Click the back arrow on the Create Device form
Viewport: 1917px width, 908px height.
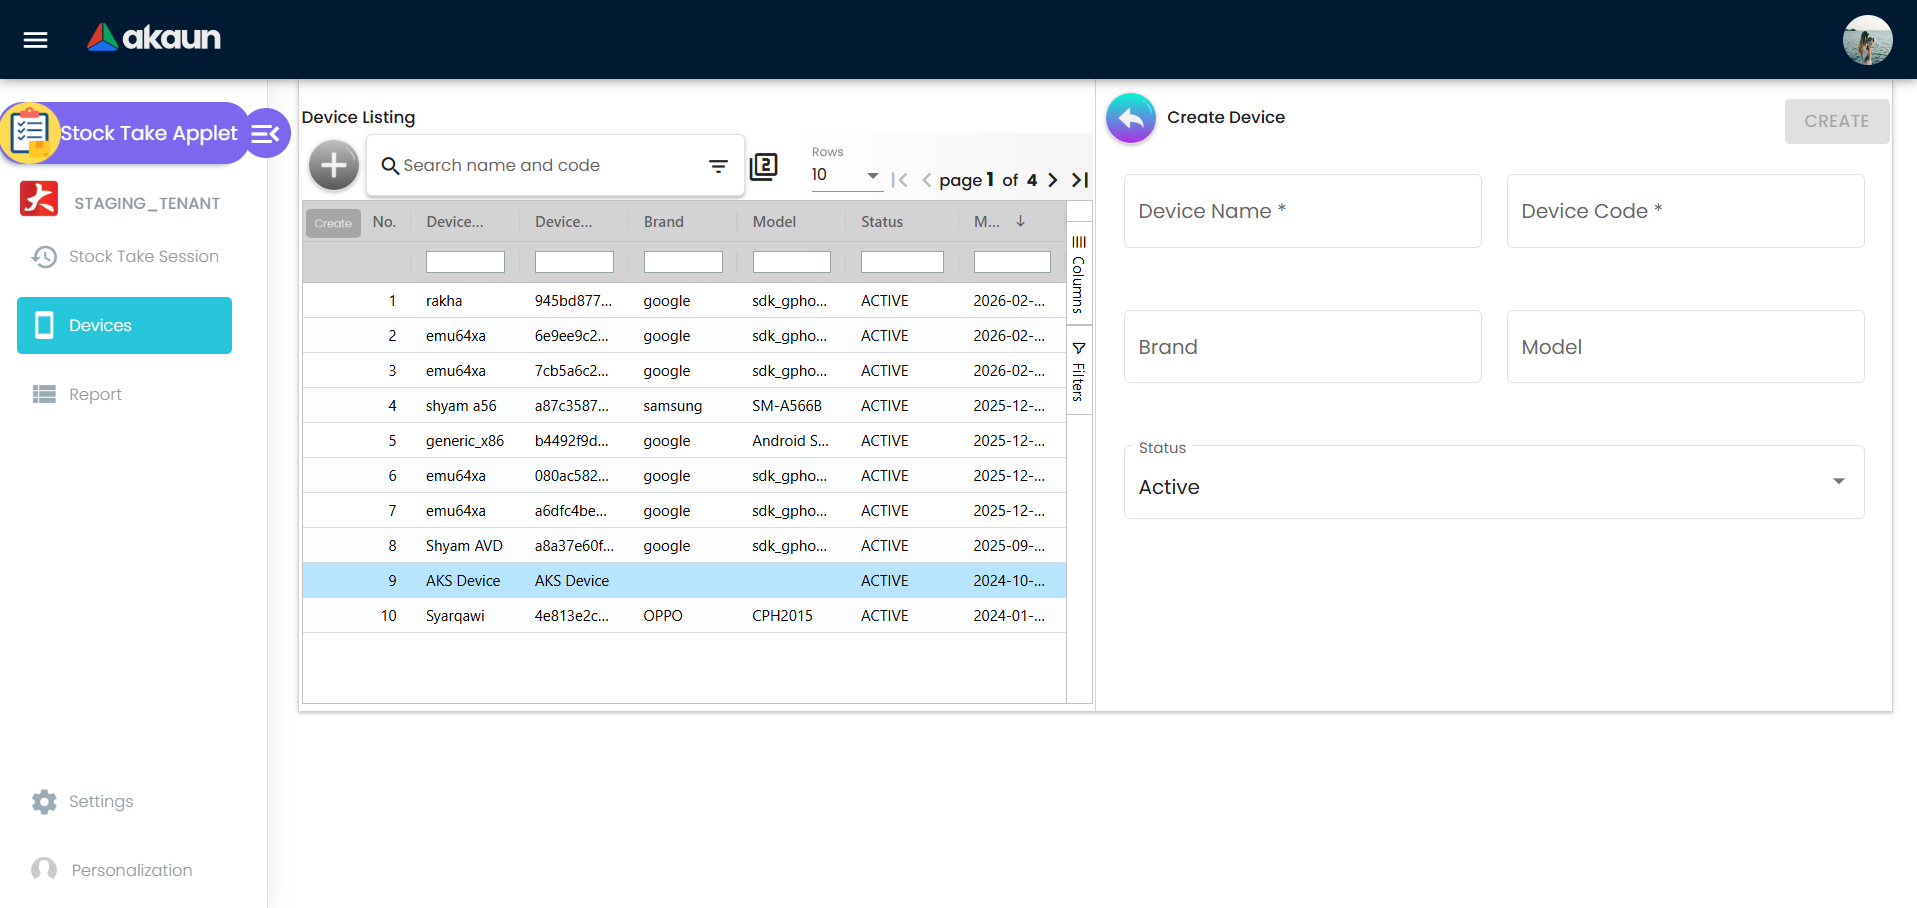(x=1130, y=118)
